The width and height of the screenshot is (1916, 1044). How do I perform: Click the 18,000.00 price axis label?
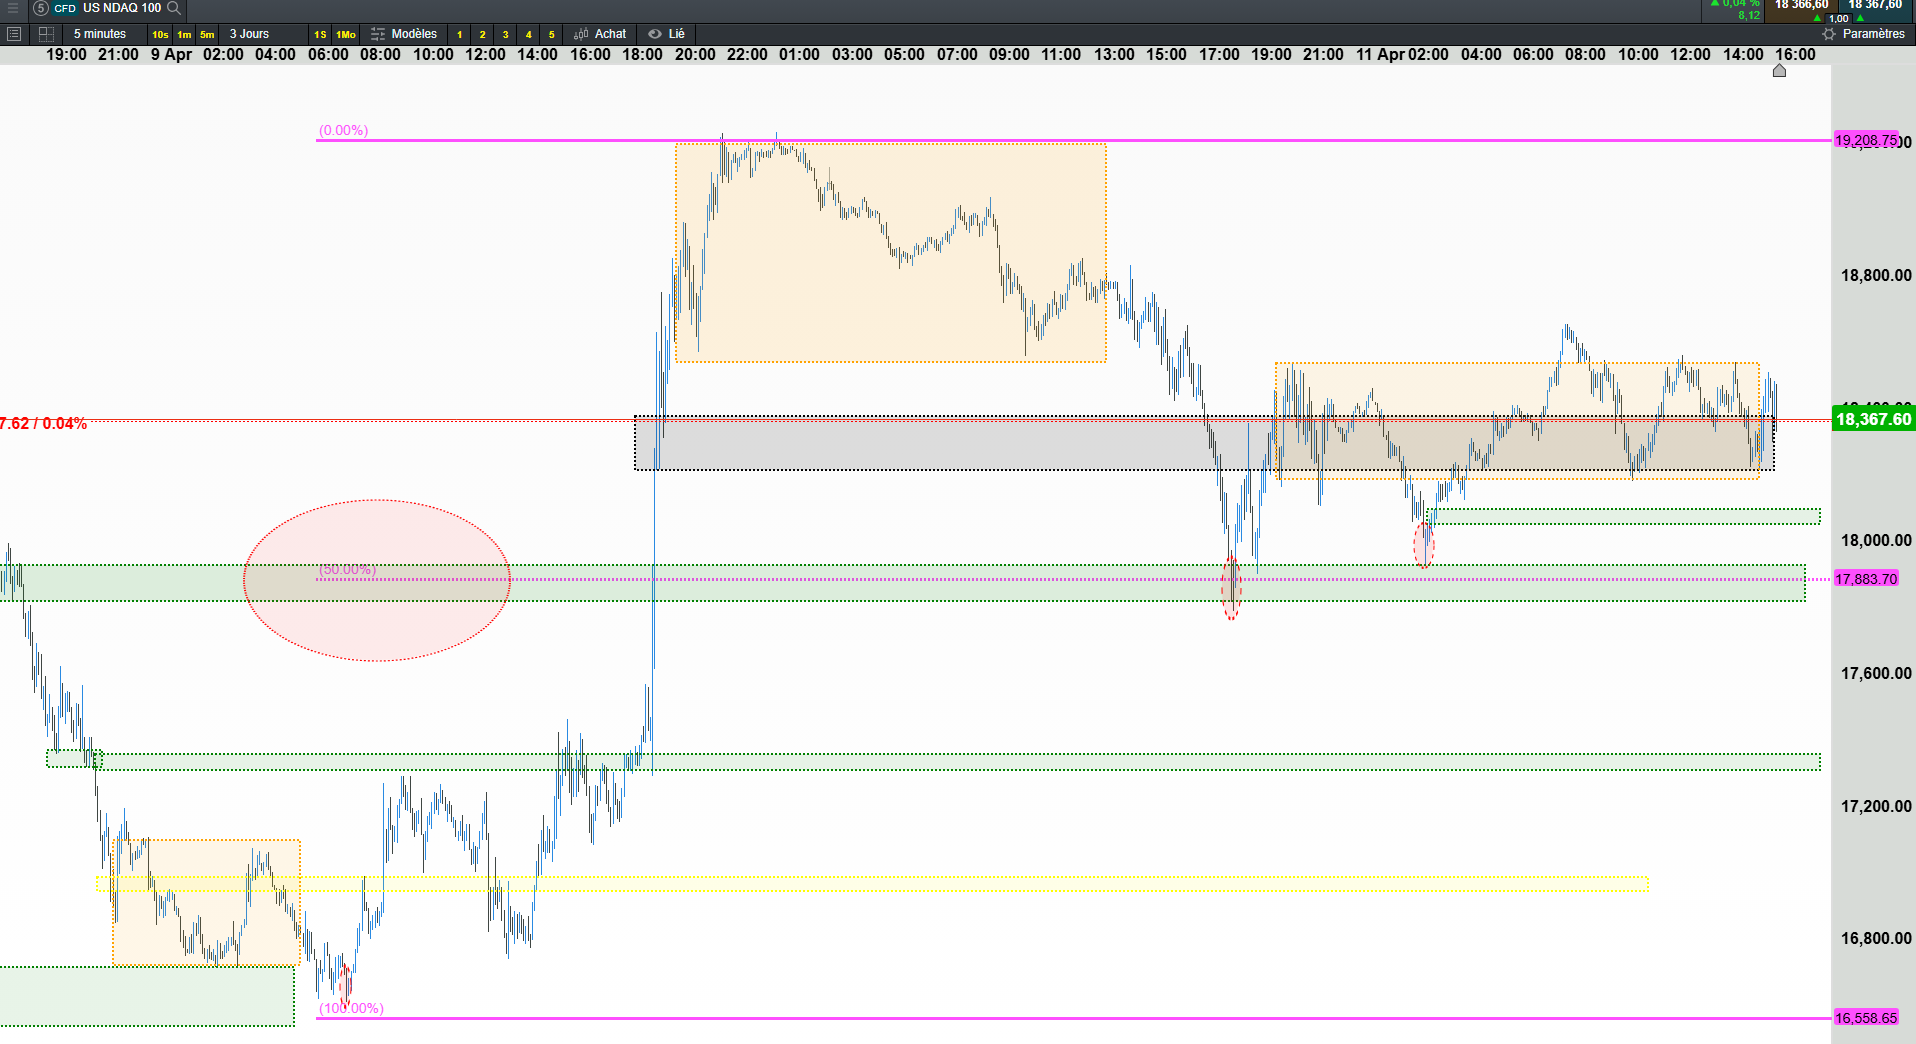pos(1876,541)
